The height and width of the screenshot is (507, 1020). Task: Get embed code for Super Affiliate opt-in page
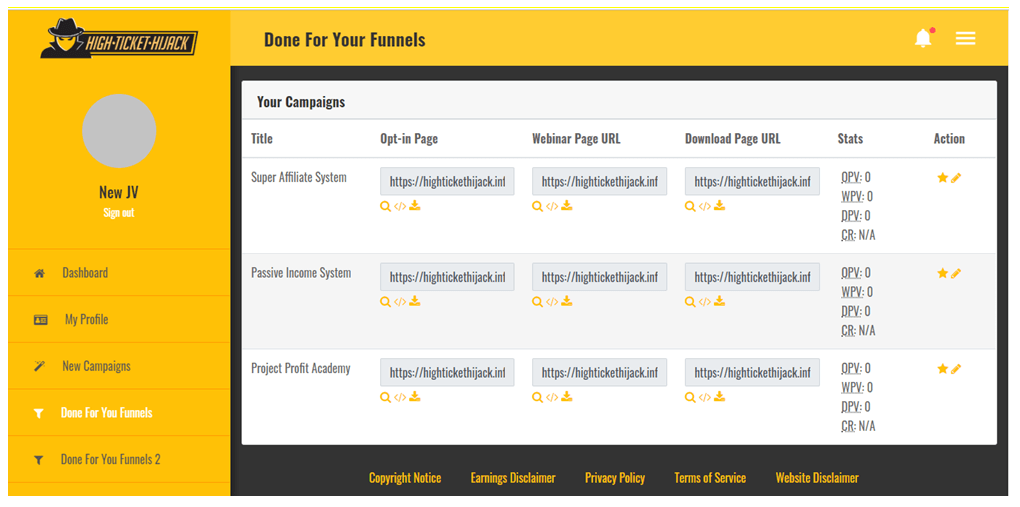400,206
